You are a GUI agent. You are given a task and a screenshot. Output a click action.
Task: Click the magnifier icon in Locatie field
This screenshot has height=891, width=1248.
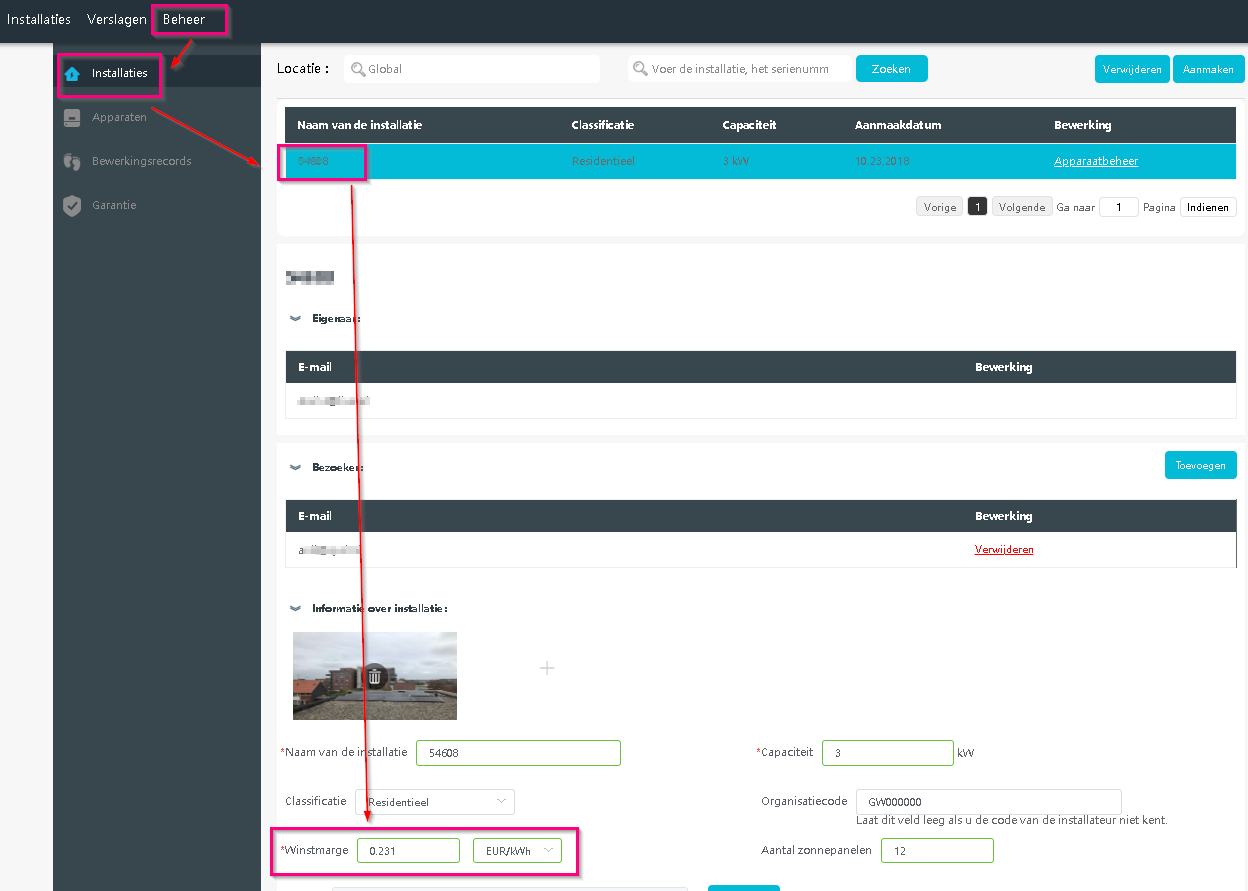[x=357, y=69]
